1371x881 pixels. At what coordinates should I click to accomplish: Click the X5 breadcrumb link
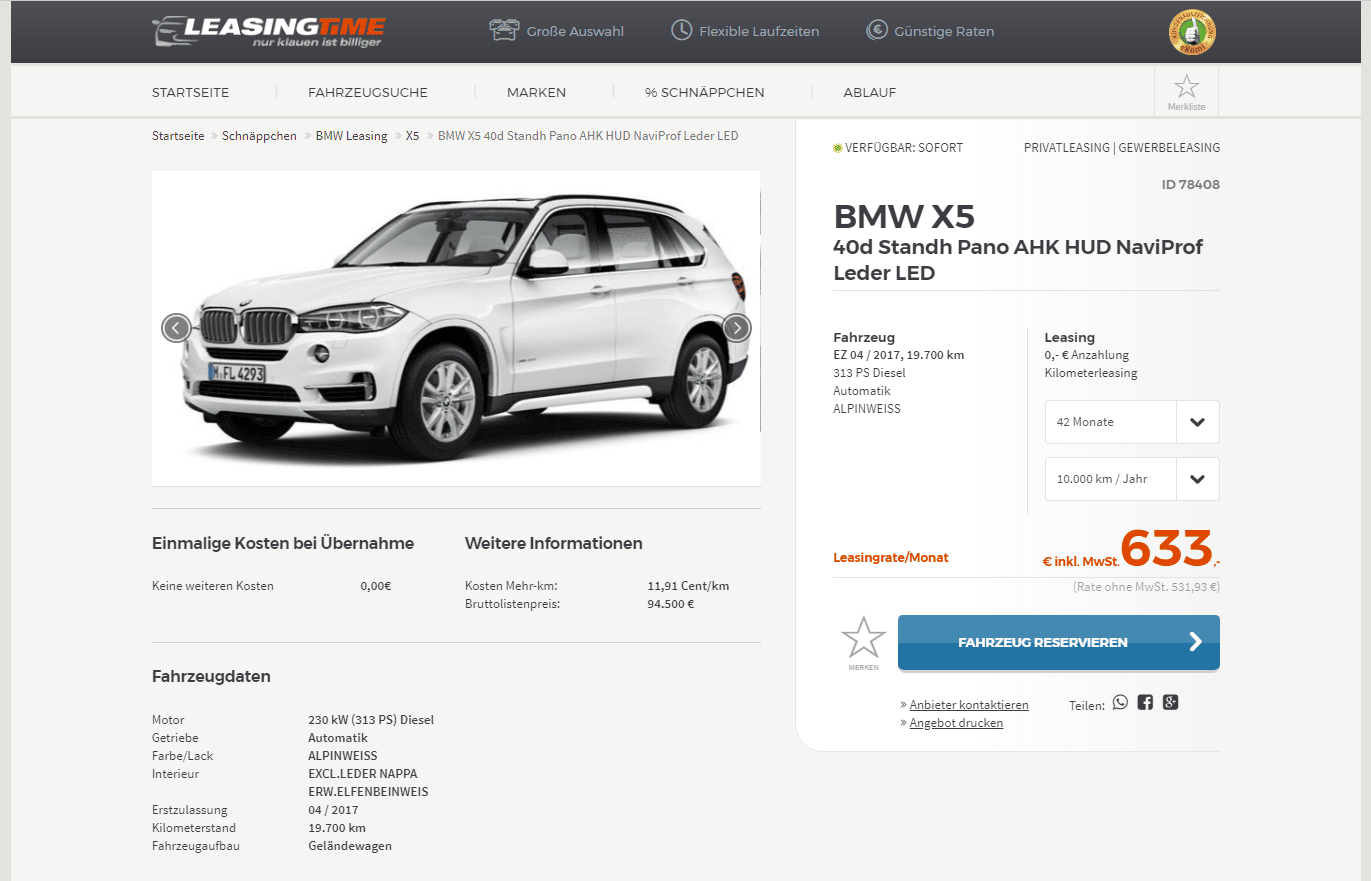tap(413, 136)
